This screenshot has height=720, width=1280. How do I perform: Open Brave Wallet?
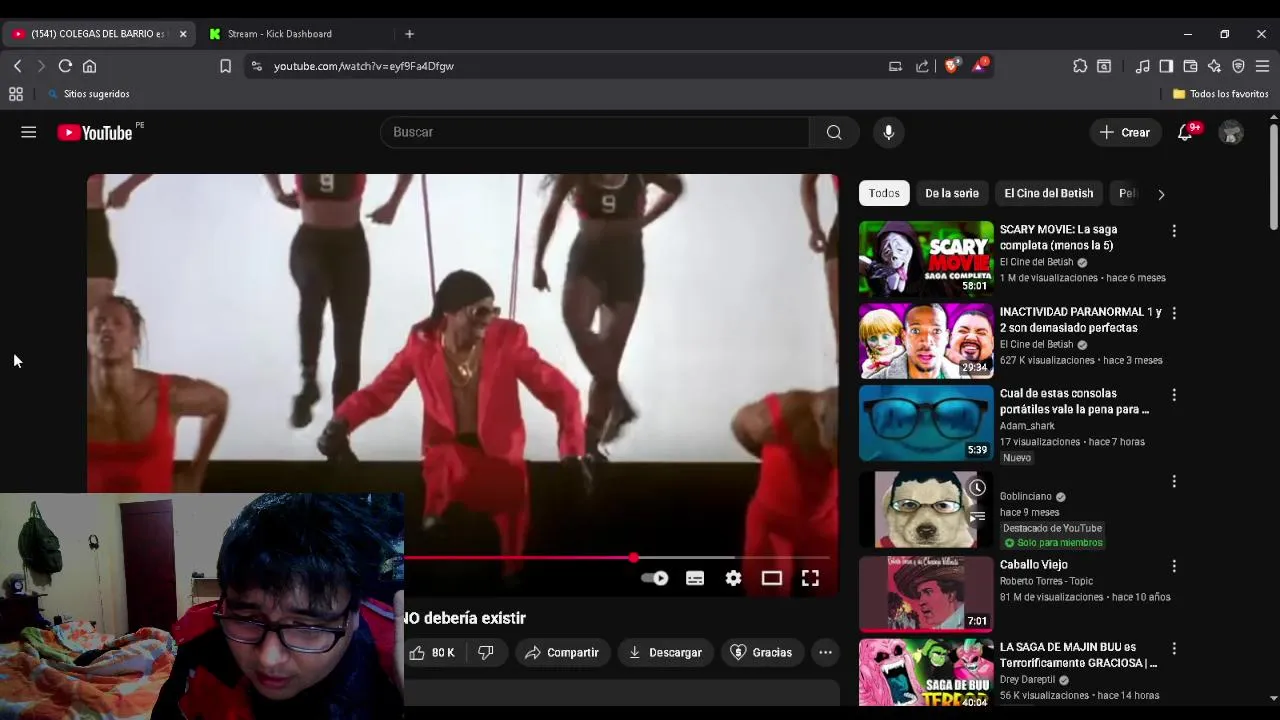pos(1190,66)
